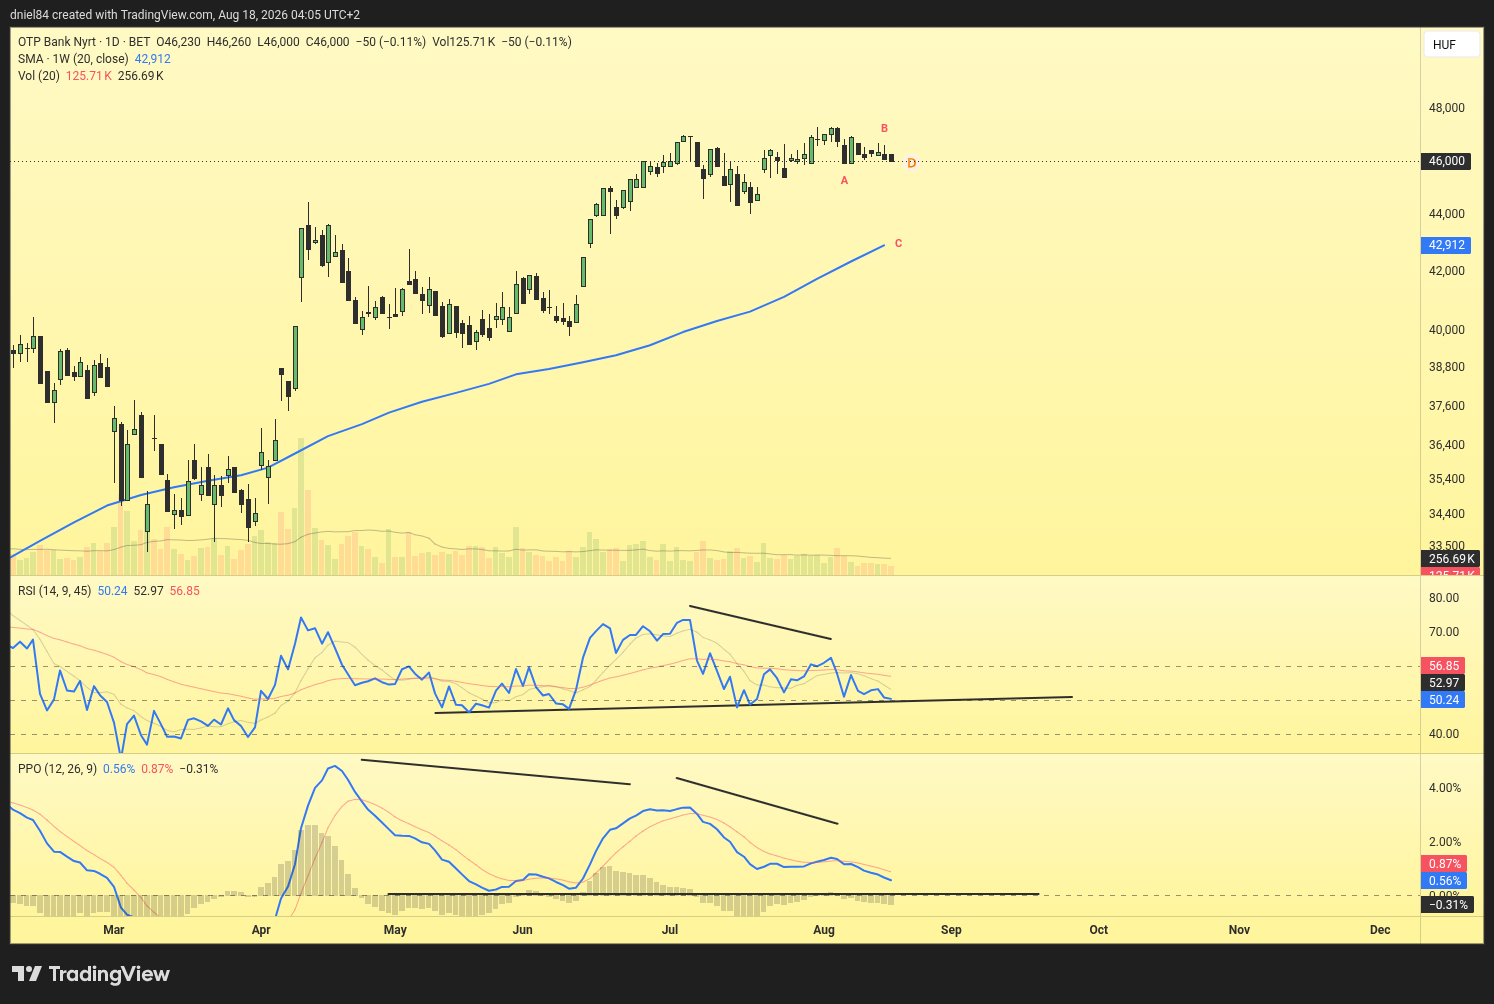Click the 35,400 price axis label
The image size is (1494, 1004).
(1446, 479)
